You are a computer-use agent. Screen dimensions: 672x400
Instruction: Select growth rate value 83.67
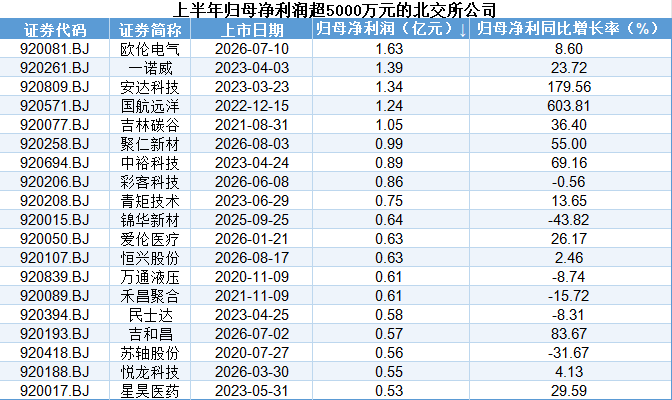pyautogui.click(x=569, y=334)
